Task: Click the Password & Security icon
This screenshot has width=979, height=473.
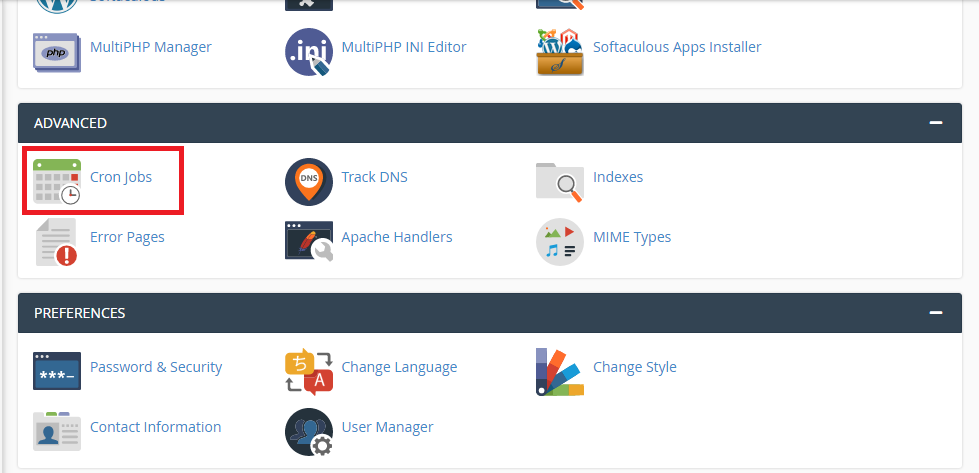Action: (57, 371)
